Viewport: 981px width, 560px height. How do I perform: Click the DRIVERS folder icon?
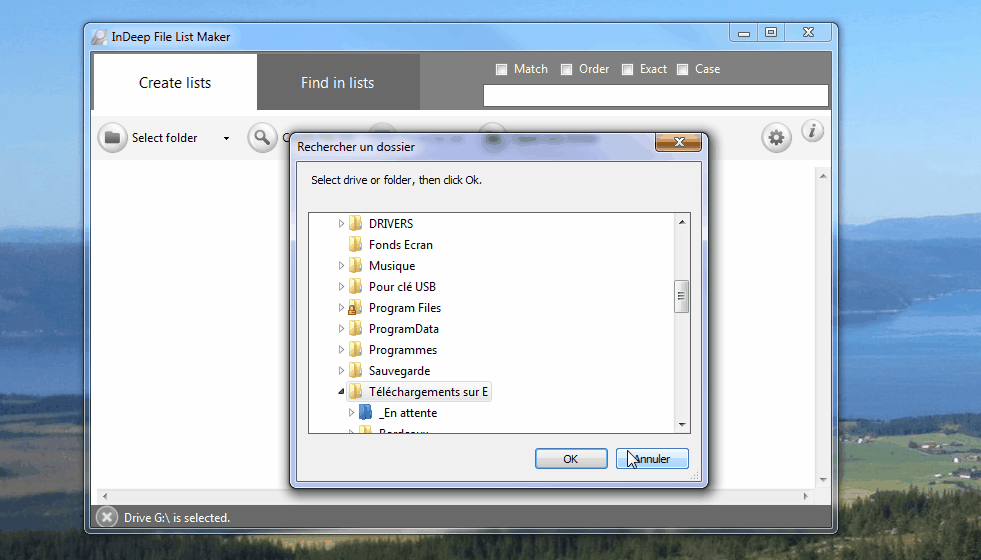(x=355, y=223)
